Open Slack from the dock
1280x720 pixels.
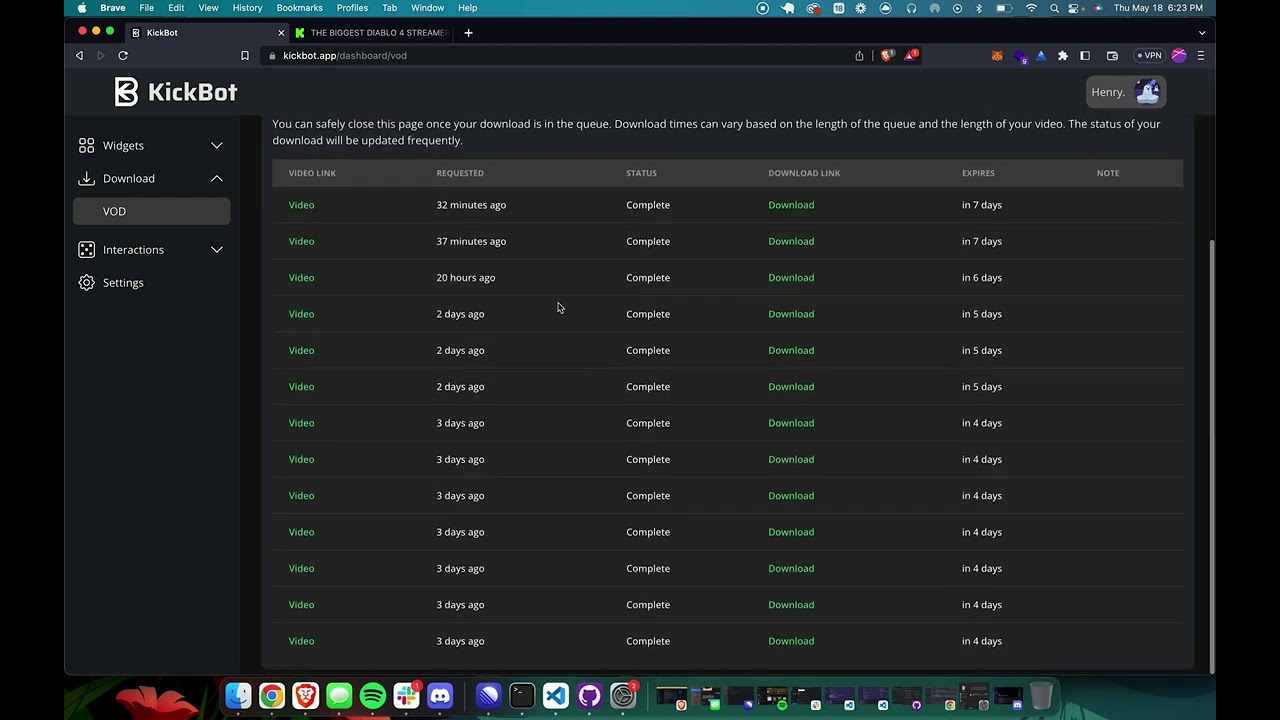[x=407, y=696]
